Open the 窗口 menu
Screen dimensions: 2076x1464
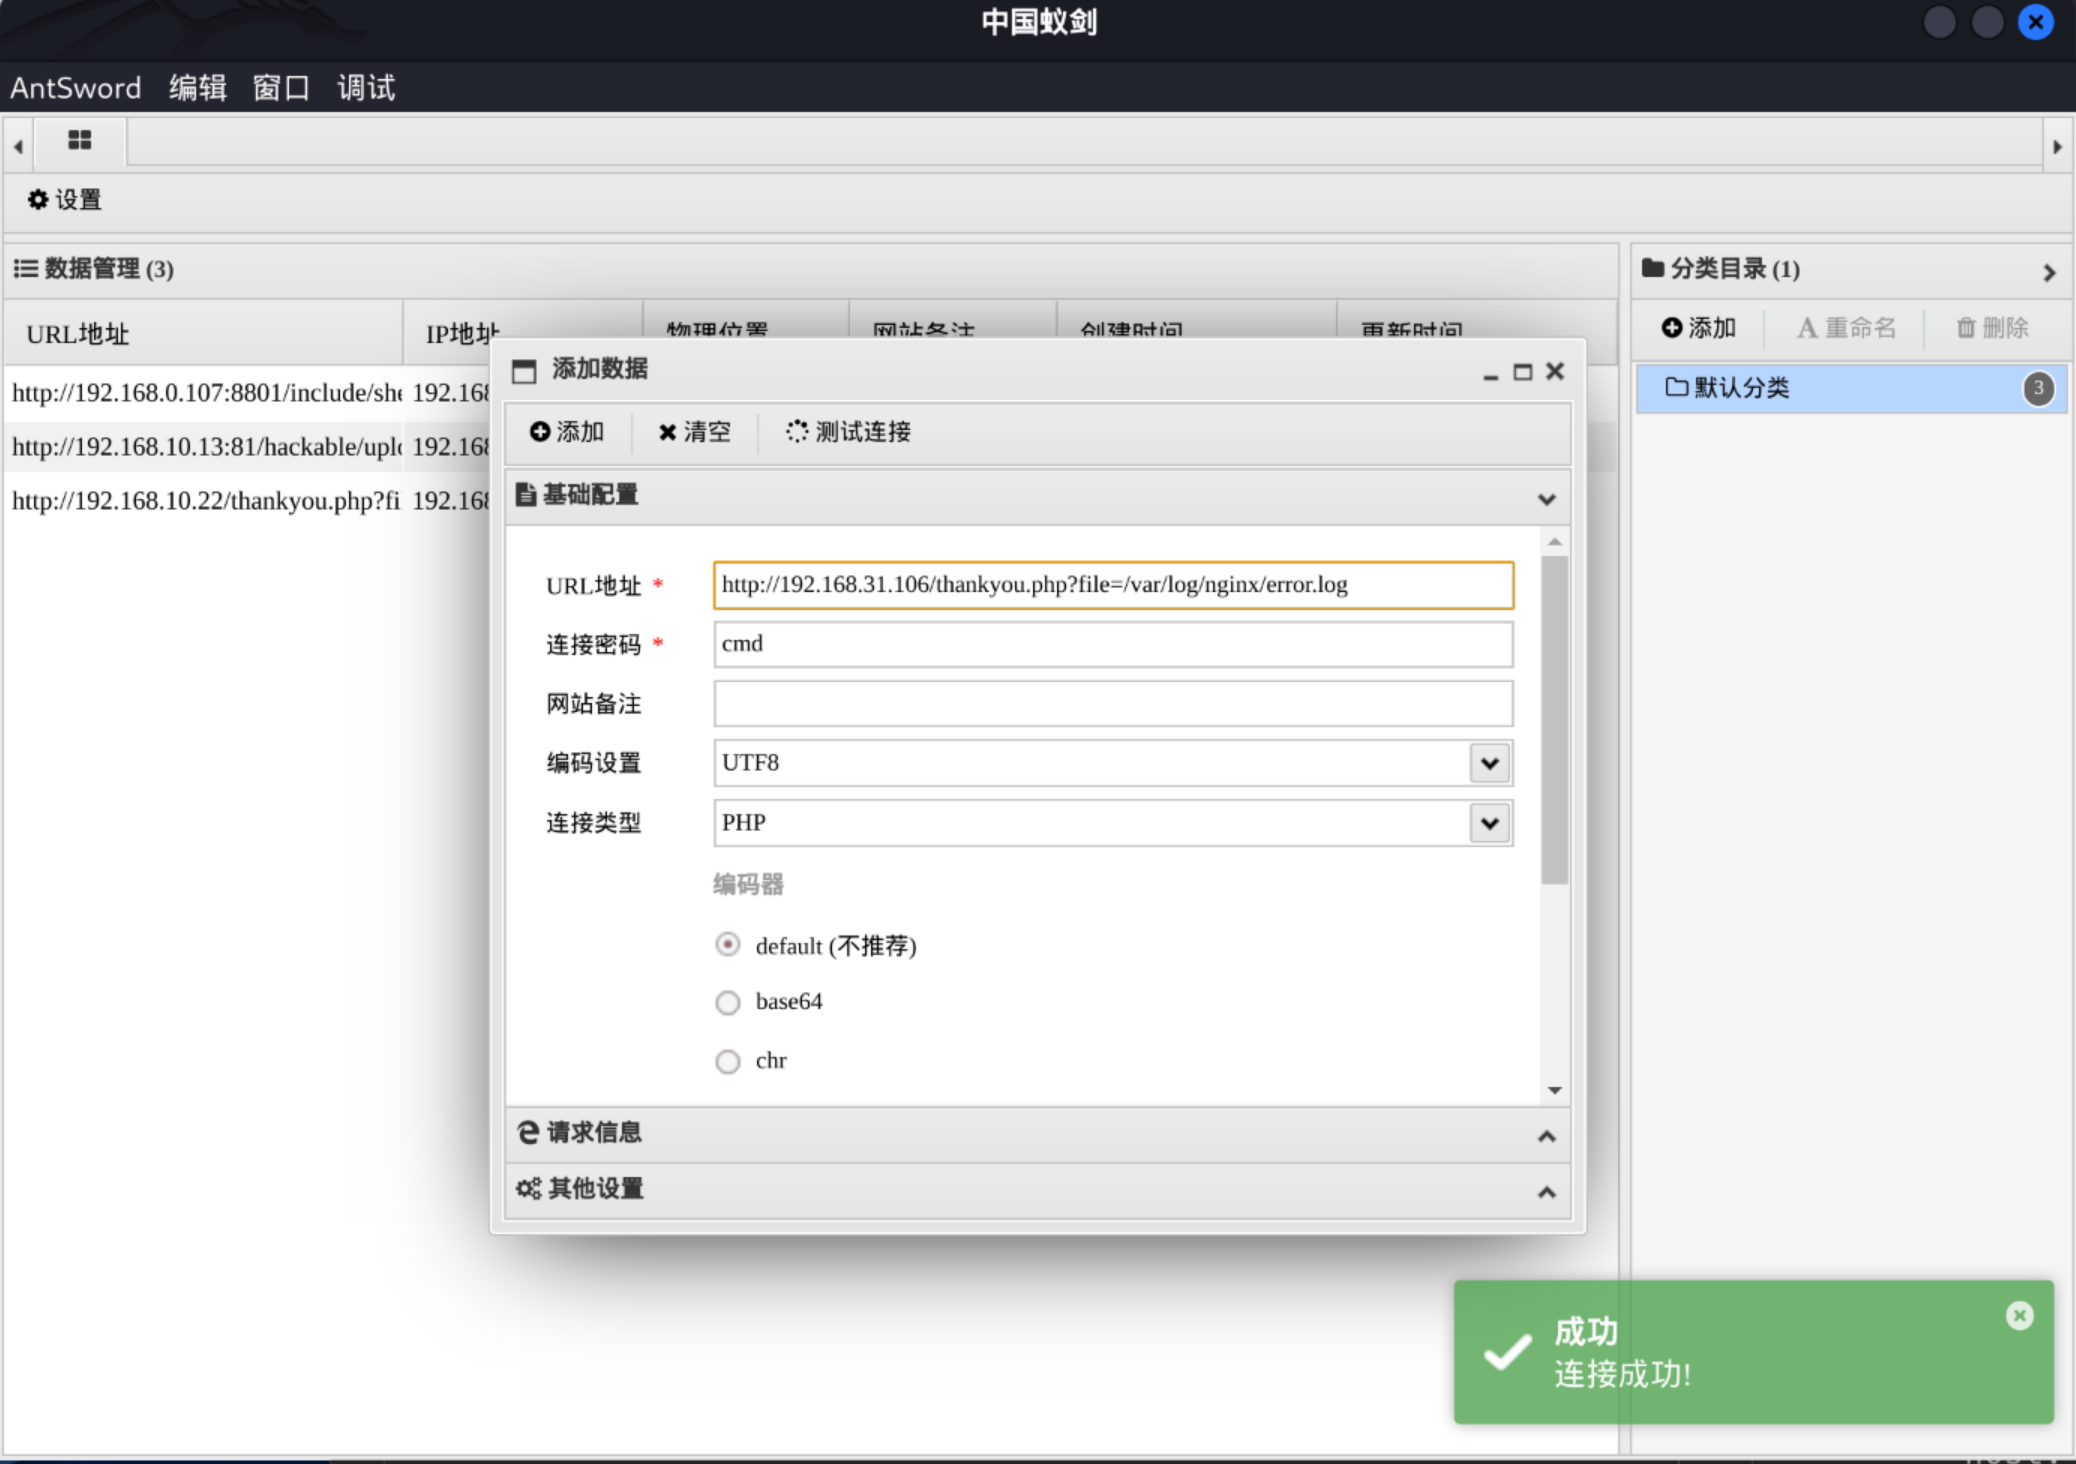(x=281, y=88)
